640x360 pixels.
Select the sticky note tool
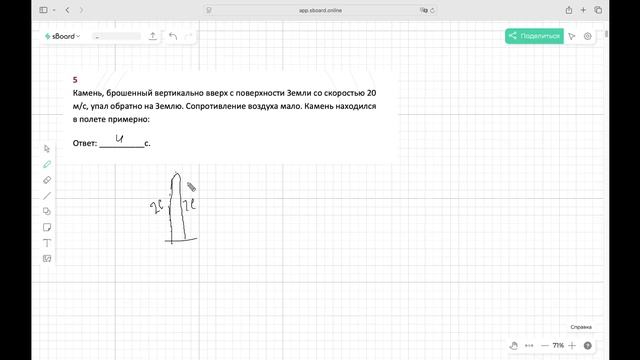click(x=47, y=227)
